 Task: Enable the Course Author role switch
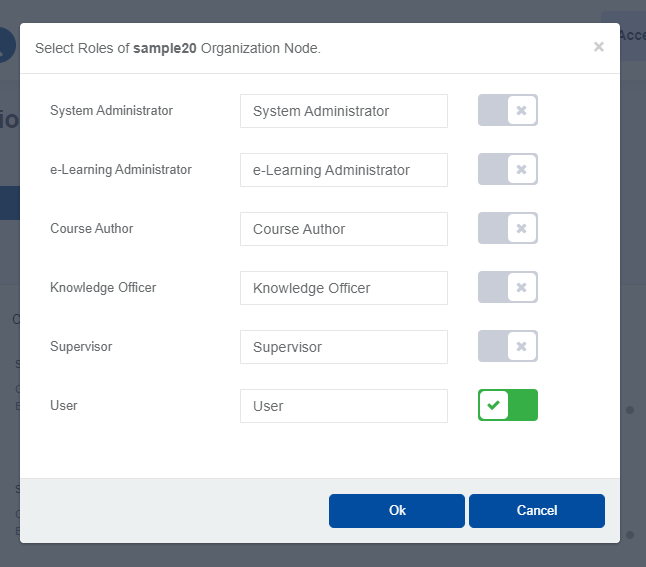point(508,229)
